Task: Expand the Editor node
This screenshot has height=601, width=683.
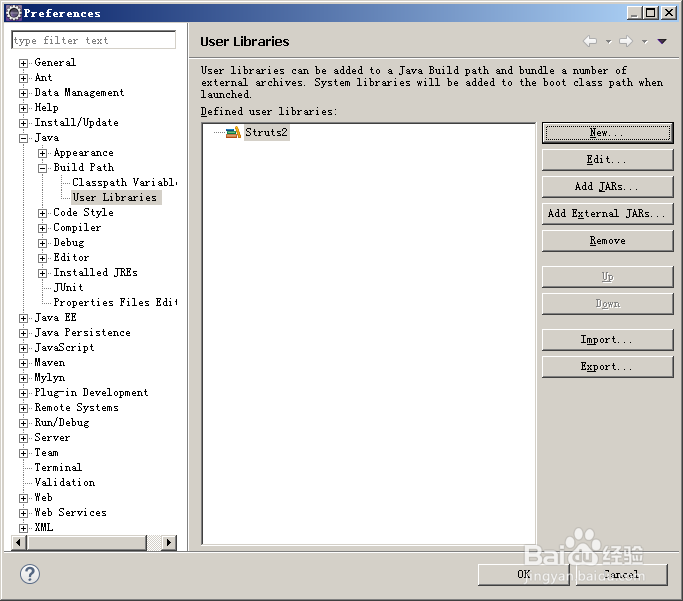Action: (42, 259)
